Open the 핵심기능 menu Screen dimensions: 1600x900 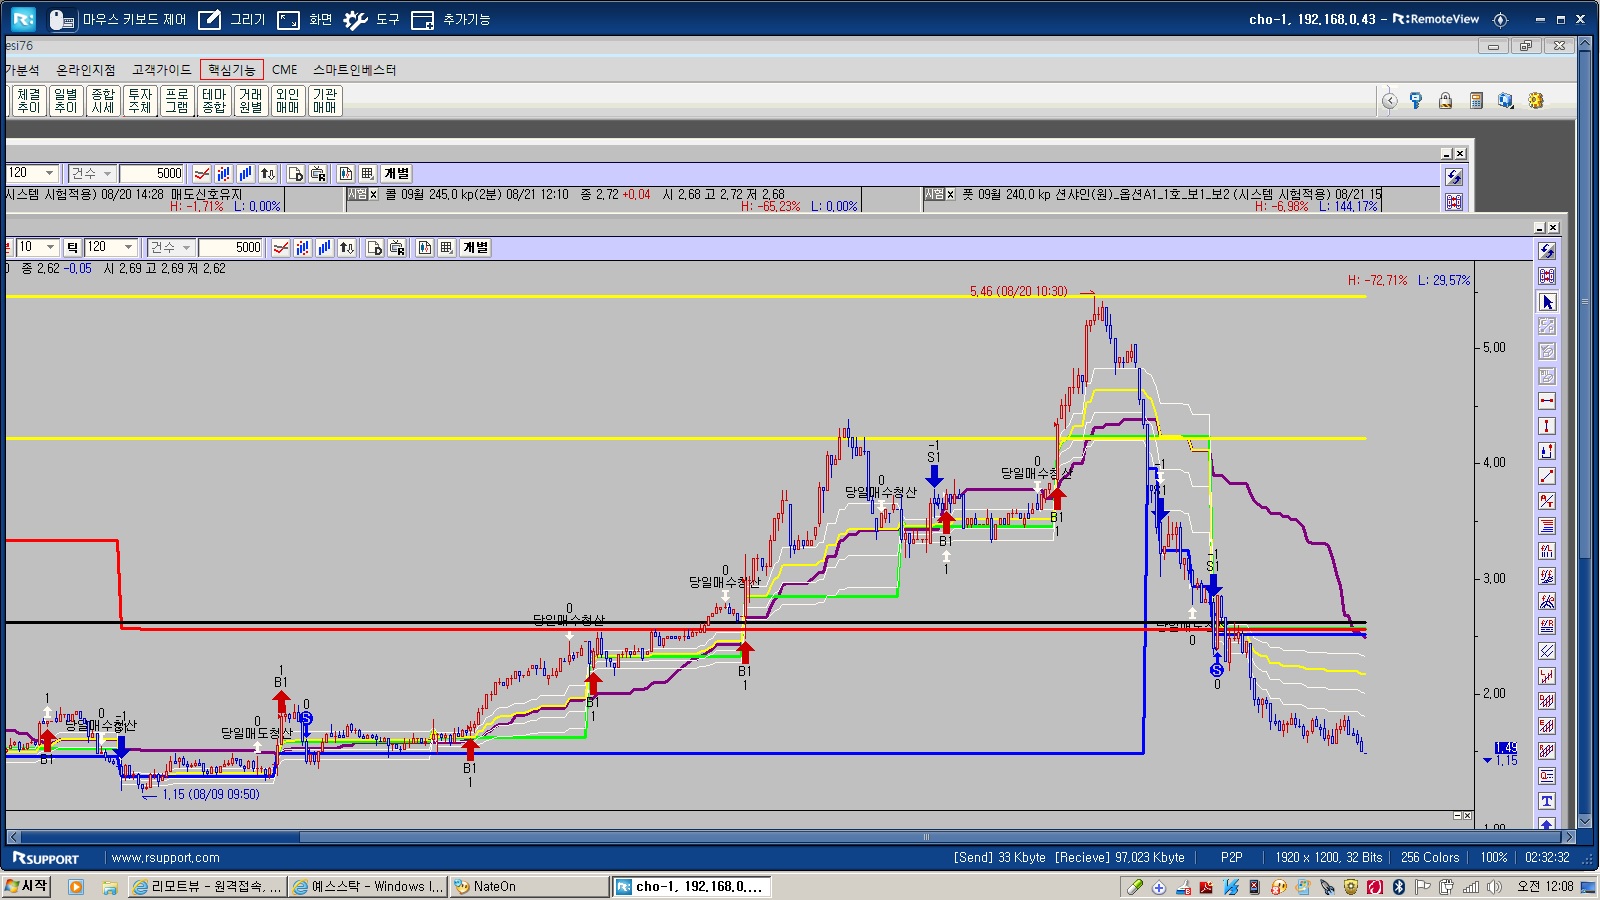pos(232,69)
